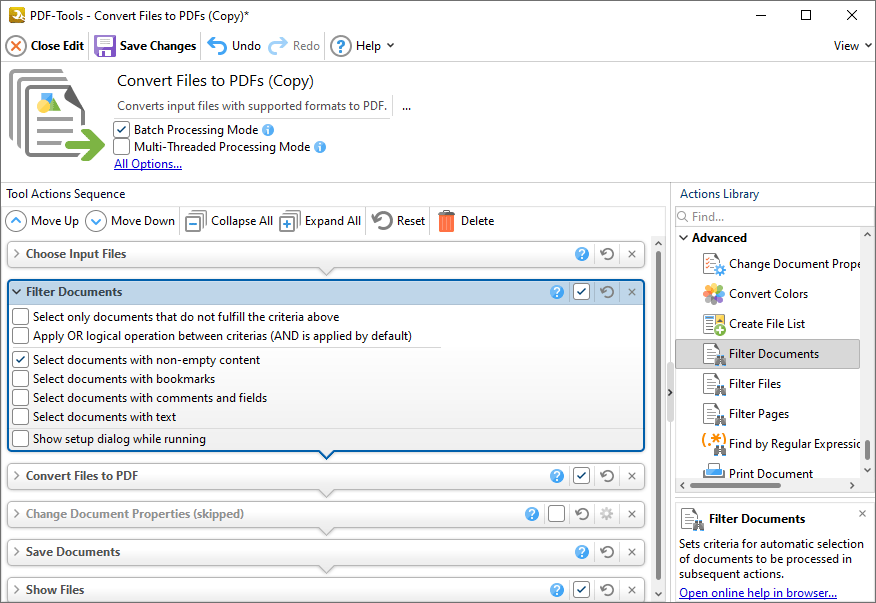Image resolution: width=876 pixels, height=603 pixels.
Task: Open help for Filter Documents action
Action: [556, 292]
